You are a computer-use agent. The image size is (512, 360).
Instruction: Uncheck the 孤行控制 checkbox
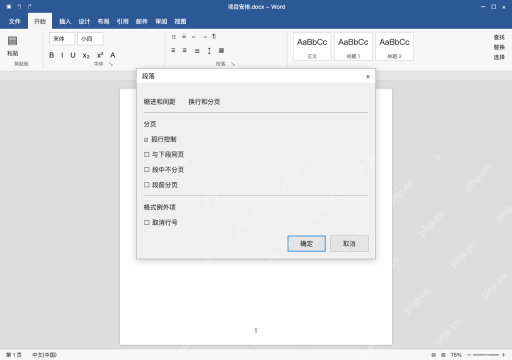pos(146,140)
